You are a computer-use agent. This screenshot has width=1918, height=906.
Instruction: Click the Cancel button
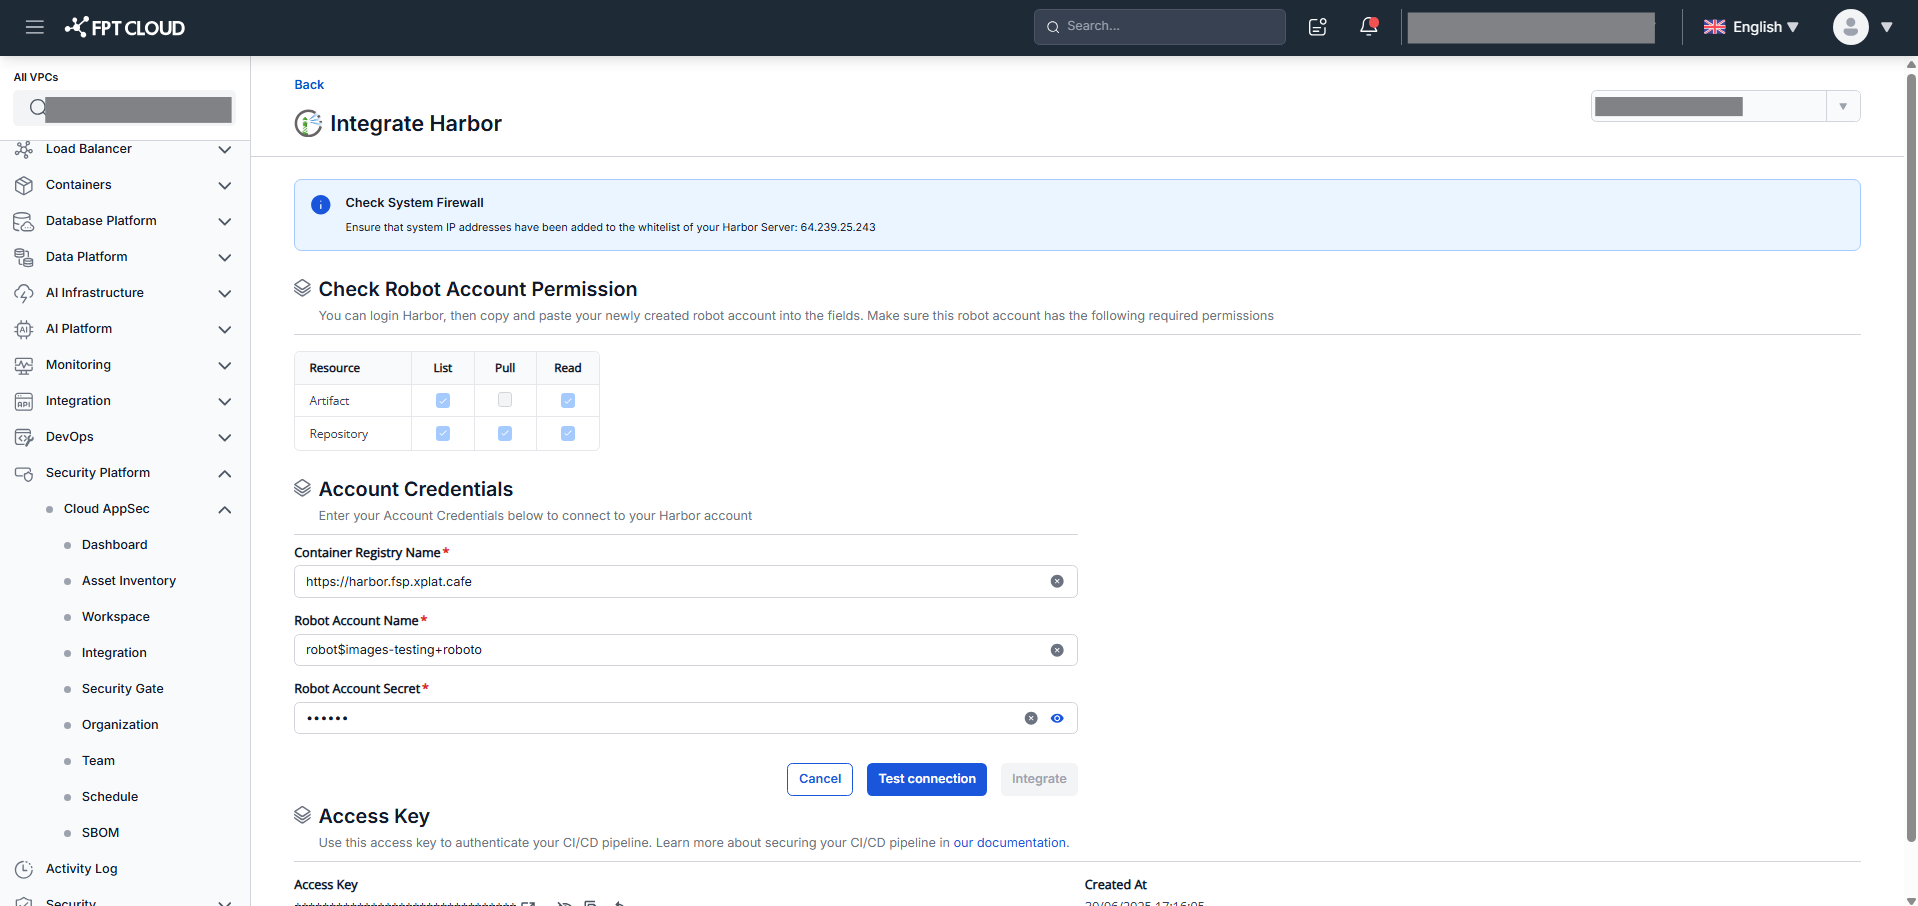tap(820, 779)
